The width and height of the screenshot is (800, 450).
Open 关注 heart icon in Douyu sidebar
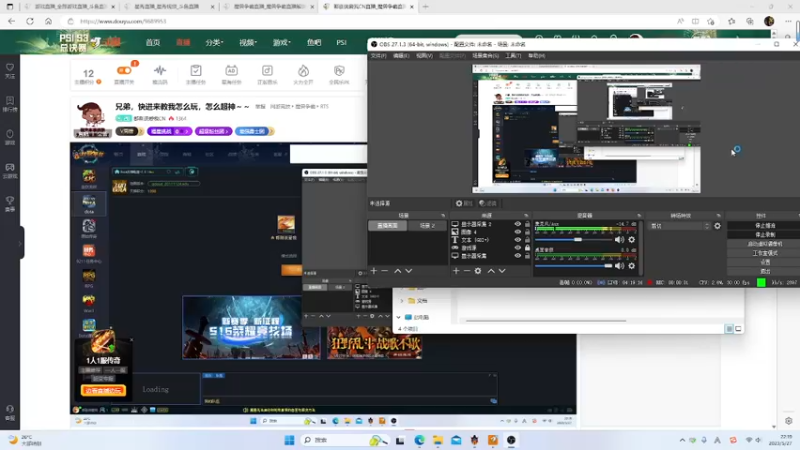click(10, 70)
